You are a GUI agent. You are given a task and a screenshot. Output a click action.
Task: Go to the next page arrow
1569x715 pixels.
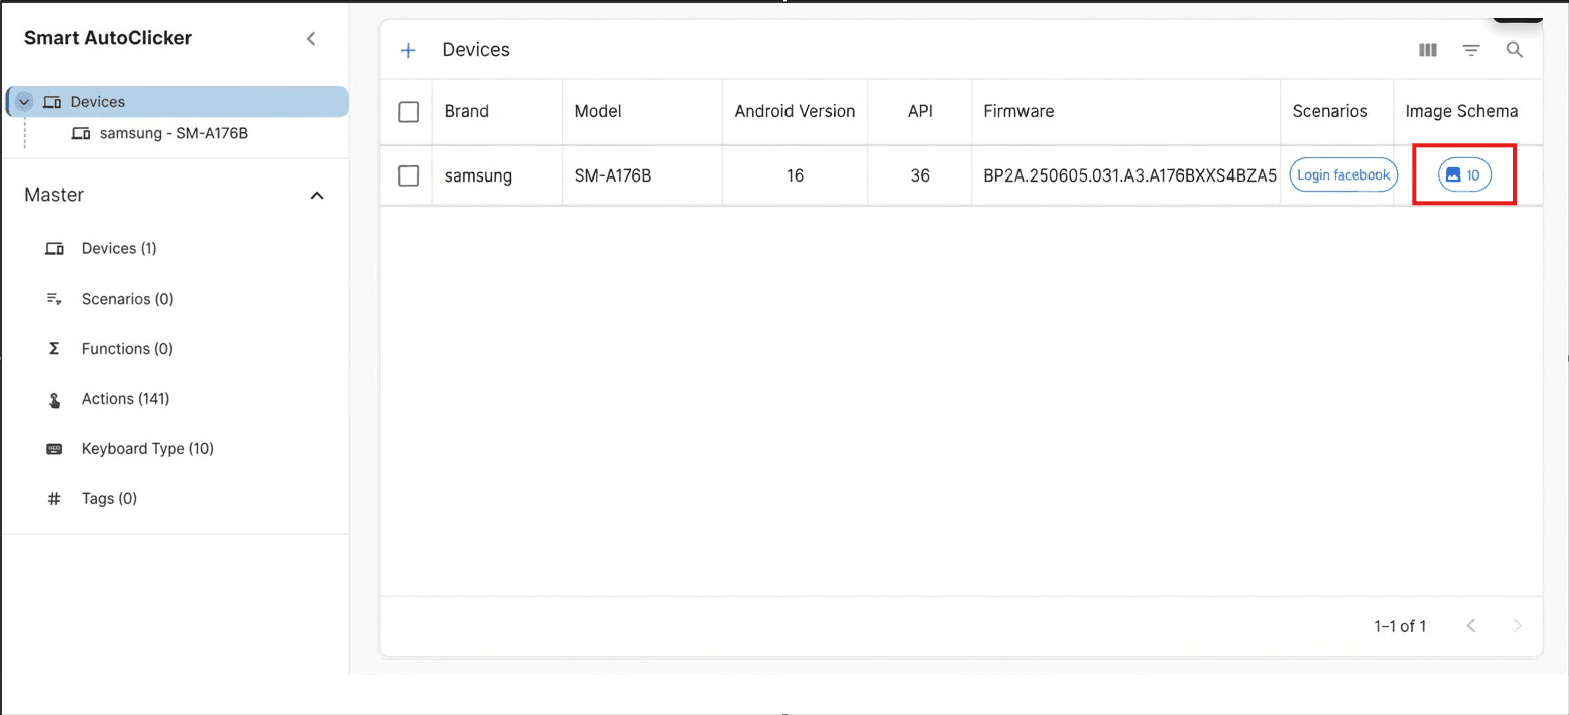(x=1517, y=626)
